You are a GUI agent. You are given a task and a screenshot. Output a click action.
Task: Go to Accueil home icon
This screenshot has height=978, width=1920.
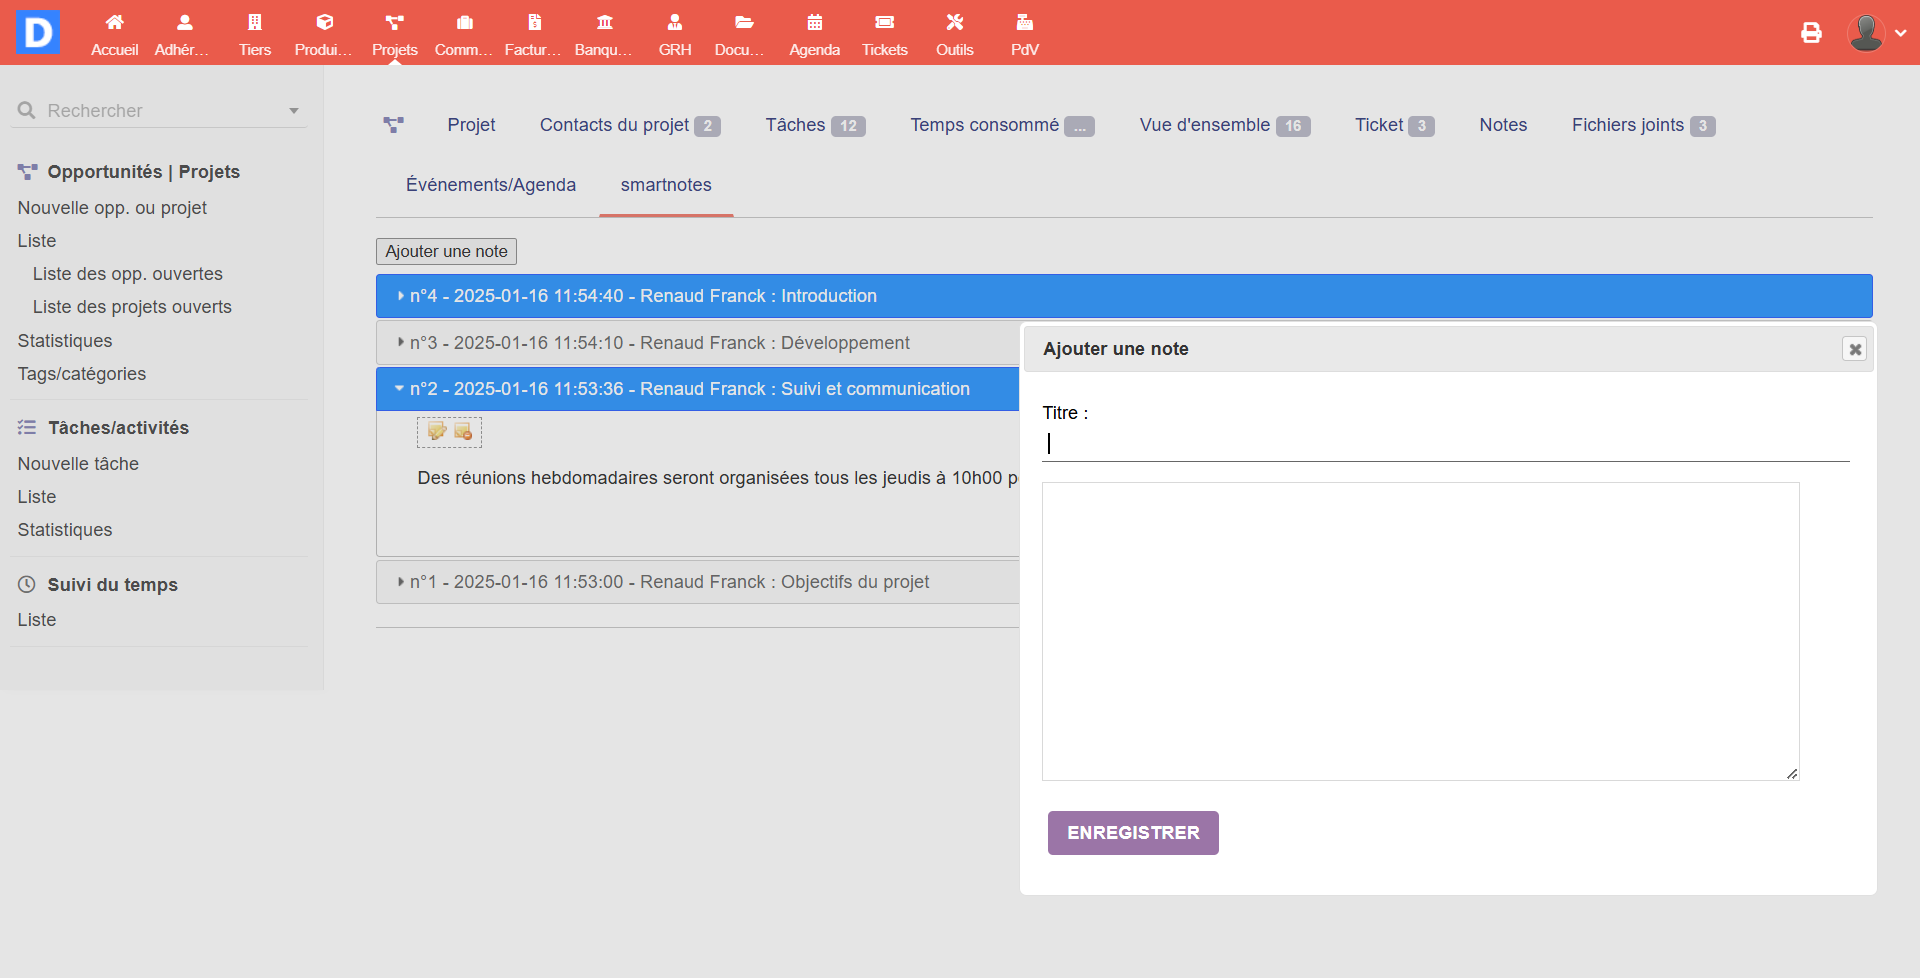(114, 34)
